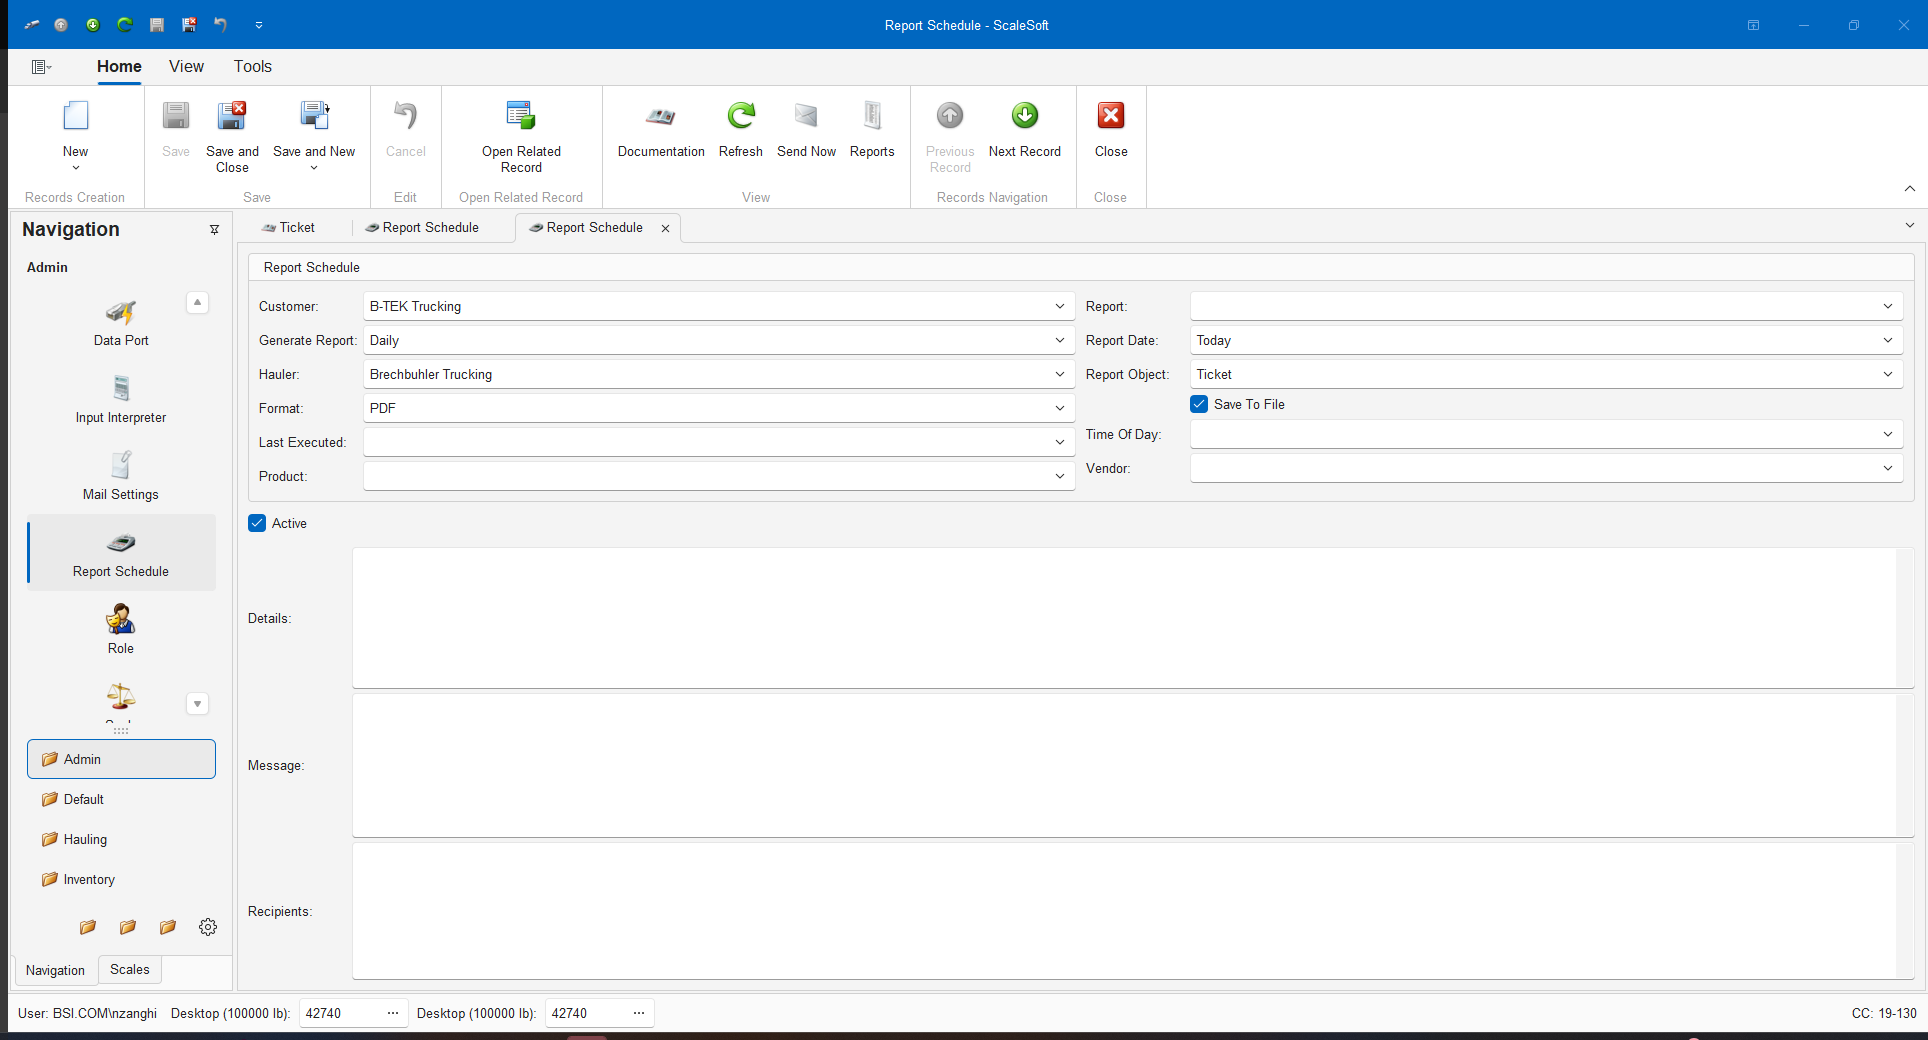Expand the Customer dropdown
Viewport: 1928px width, 1040px height.
click(x=1060, y=306)
